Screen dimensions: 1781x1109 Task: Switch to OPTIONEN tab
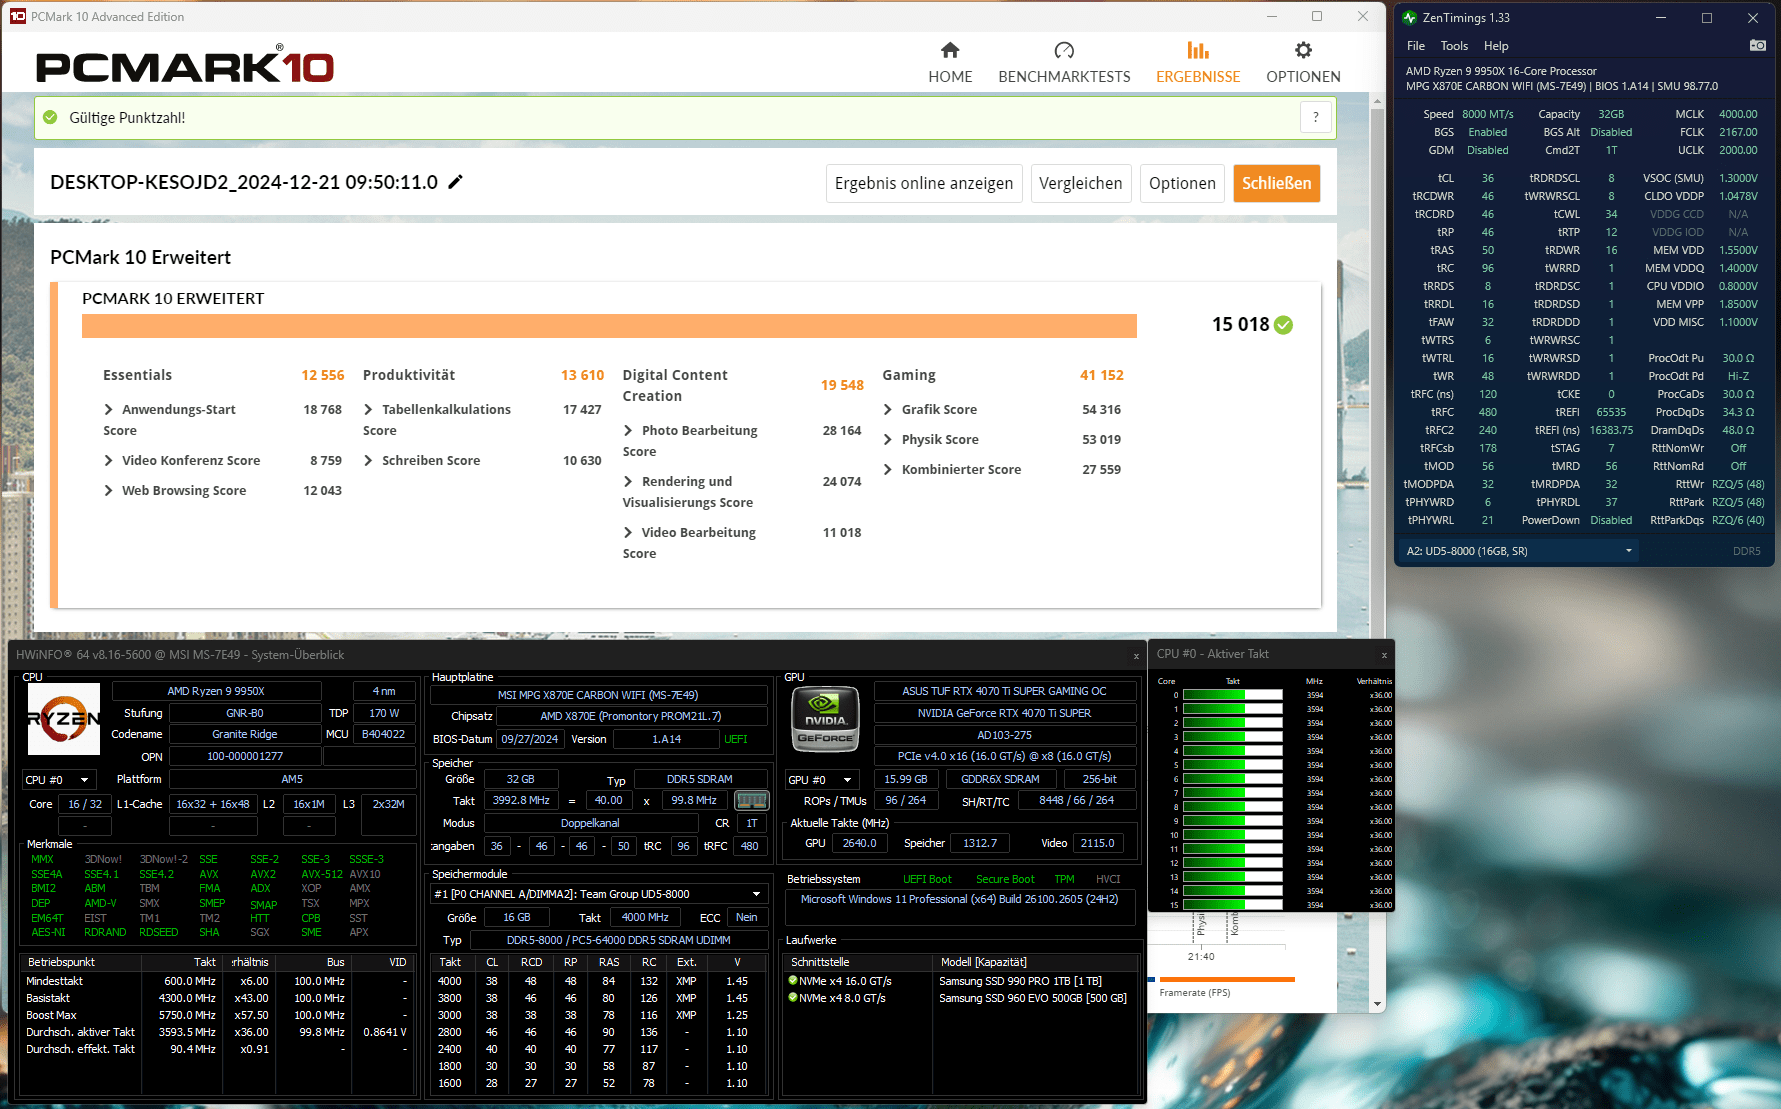pos(1303,62)
